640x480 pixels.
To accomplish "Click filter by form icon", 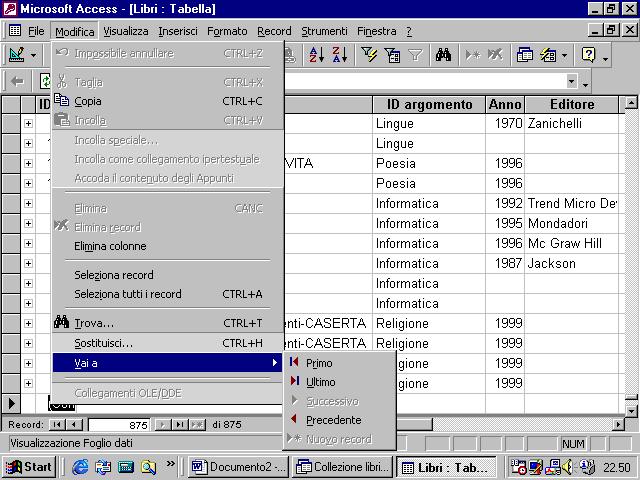I will click(x=392, y=55).
